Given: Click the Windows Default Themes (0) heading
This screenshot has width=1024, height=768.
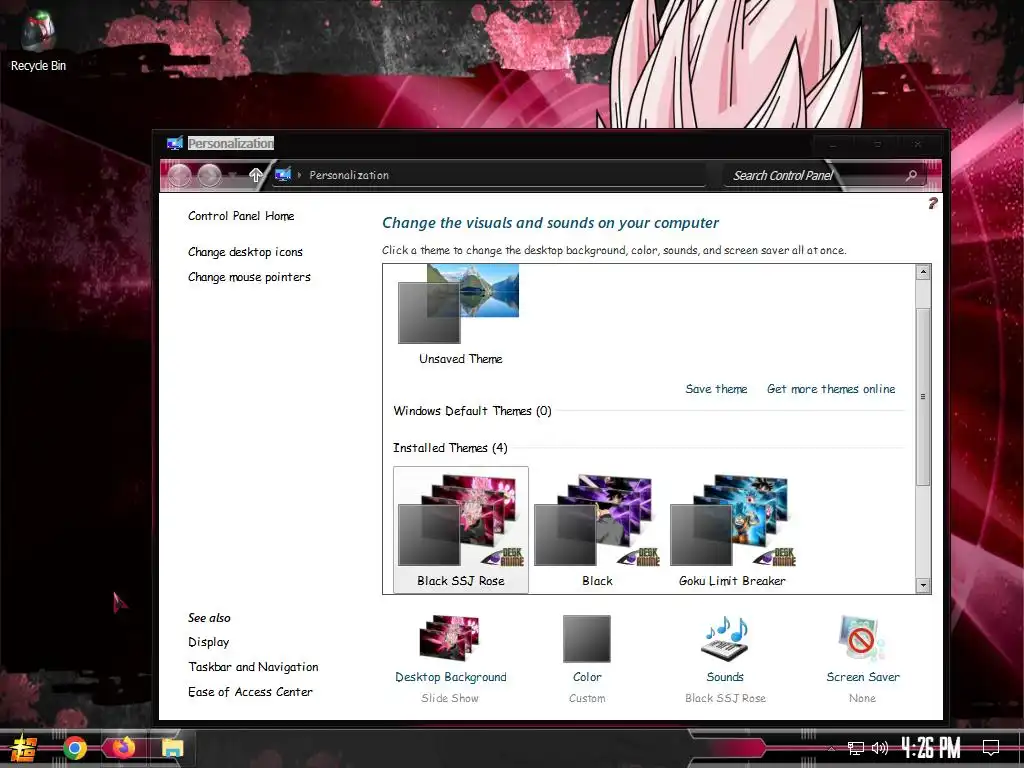Looking at the screenshot, I should coord(472,411).
